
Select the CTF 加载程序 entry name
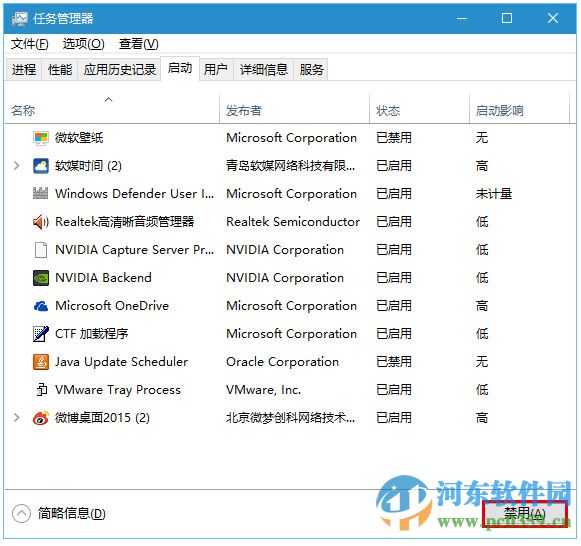92,334
